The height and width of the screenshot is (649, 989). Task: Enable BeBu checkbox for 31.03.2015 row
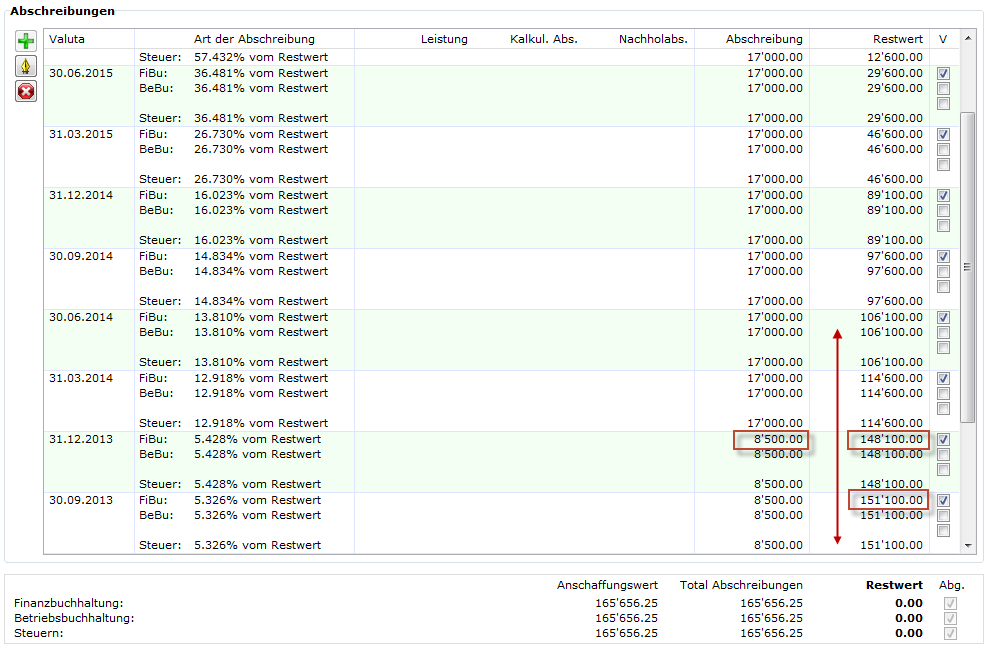(x=943, y=150)
